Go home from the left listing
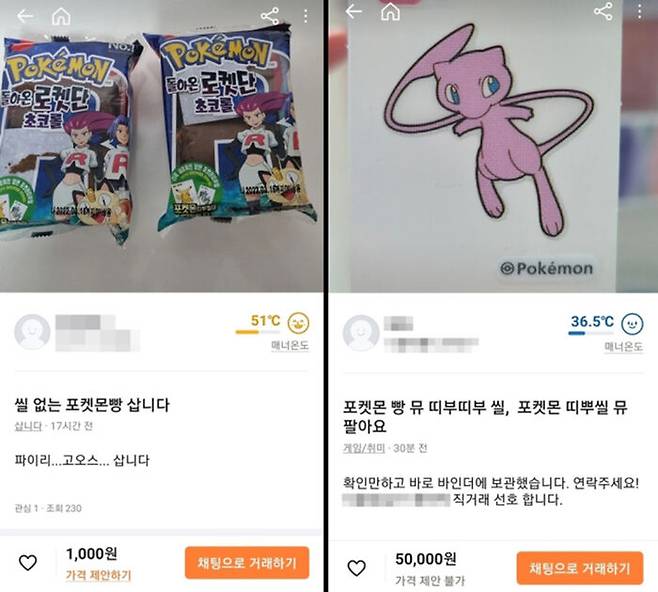 pyautogui.click(x=61, y=17)
